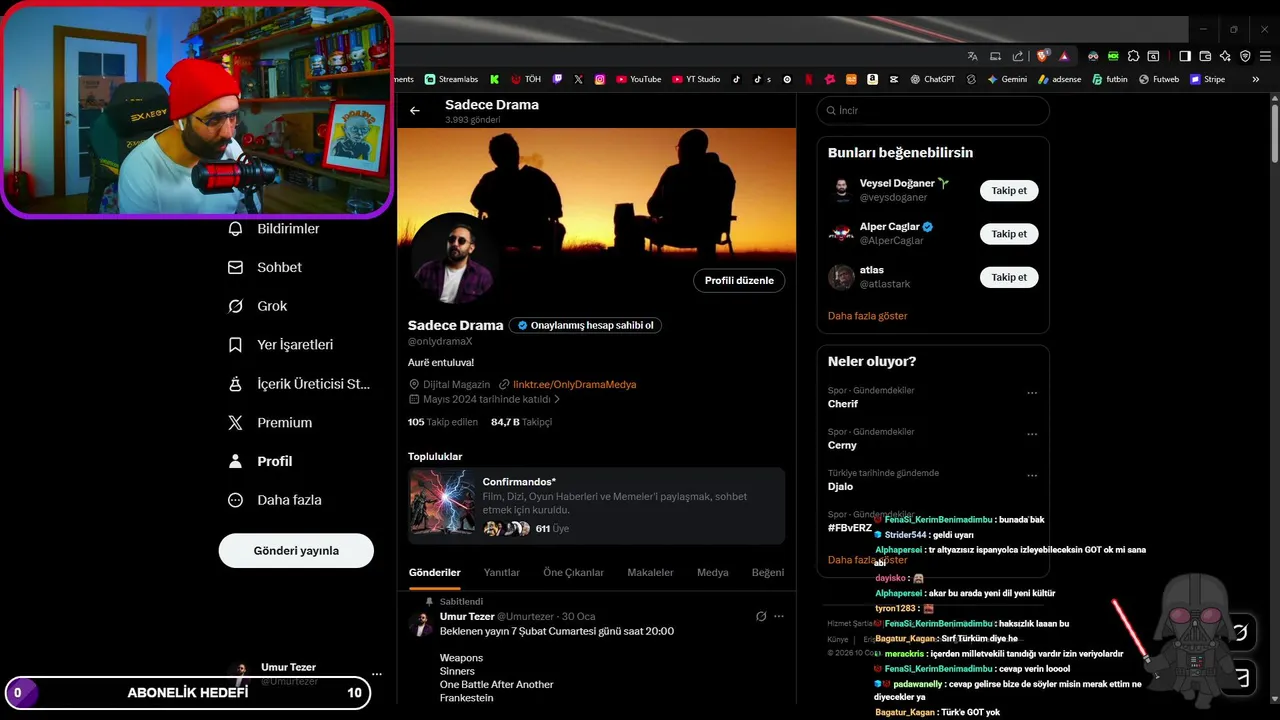The height and width of the screenshot is (720, 1280).
Task: Open the Daha fazla sidebar menu
Action: click(274, 500)
